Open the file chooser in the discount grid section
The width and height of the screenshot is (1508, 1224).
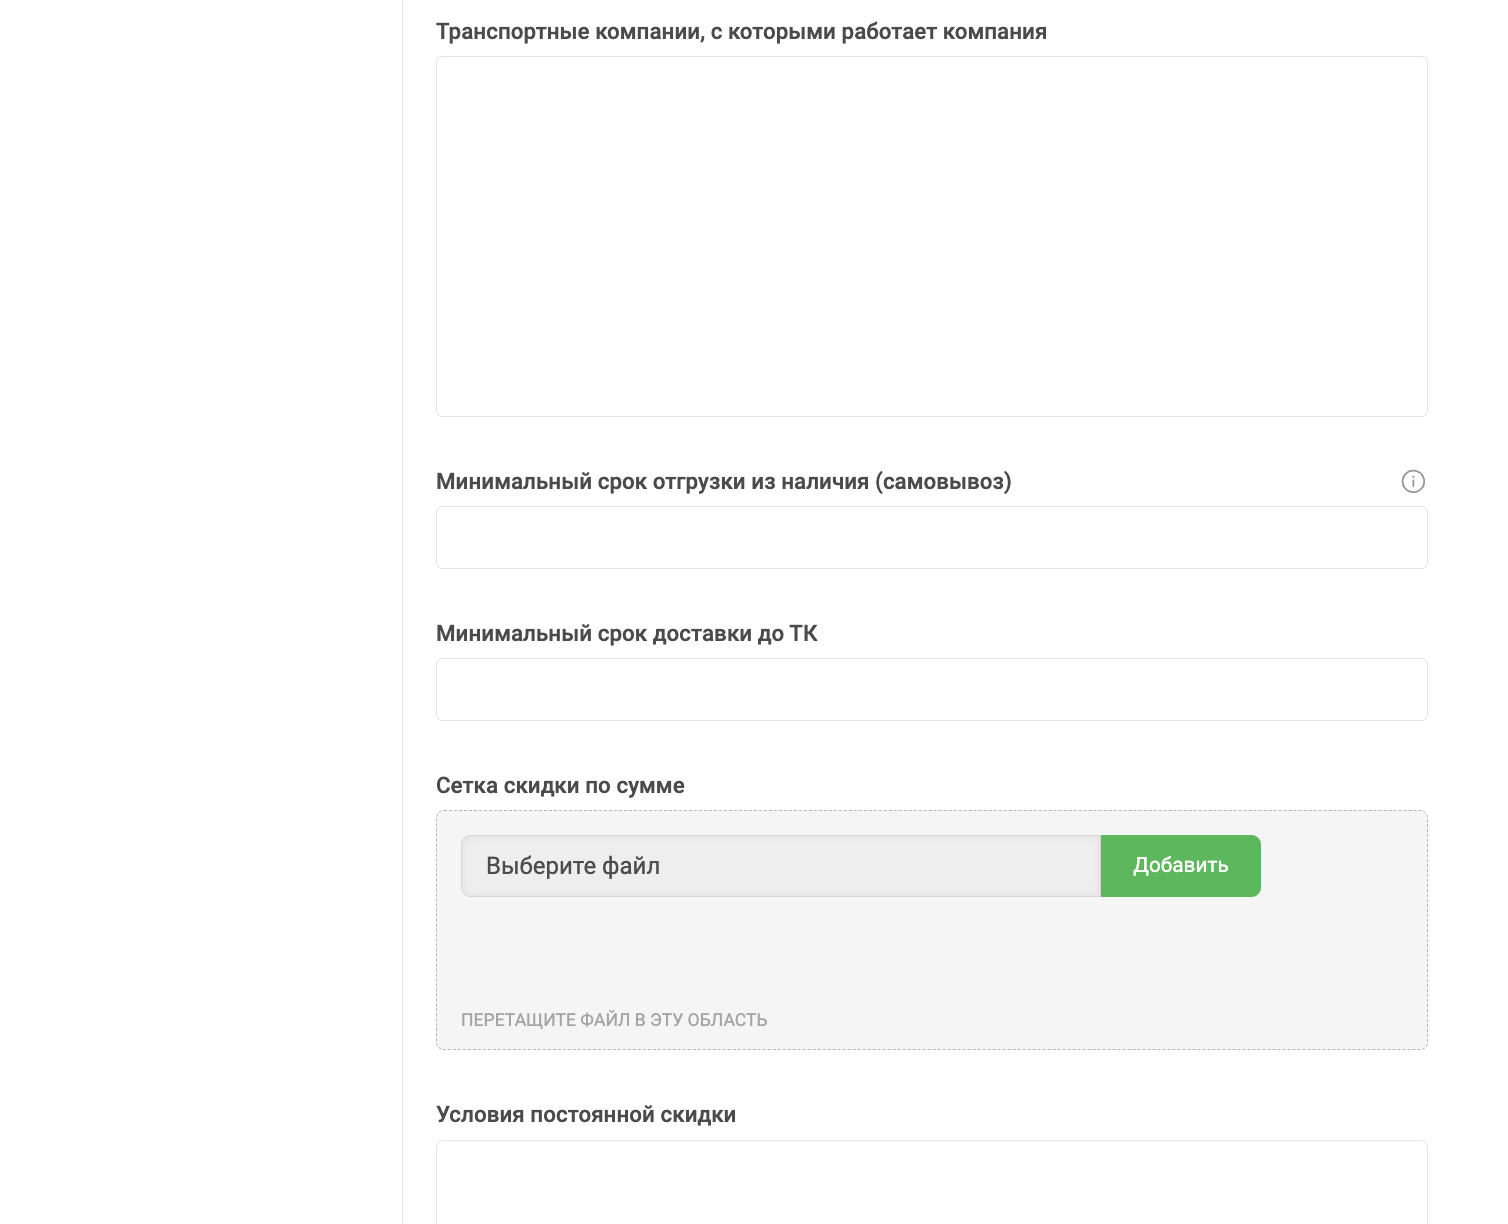tap(780, 866)
